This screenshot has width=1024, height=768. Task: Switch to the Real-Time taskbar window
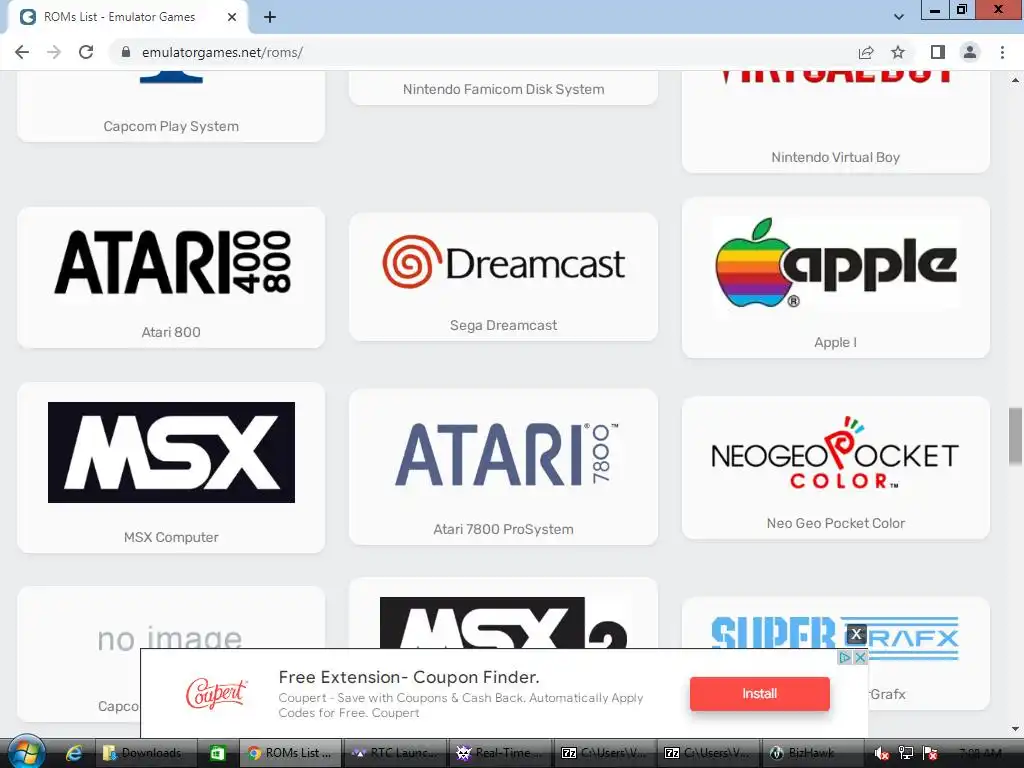499,753
